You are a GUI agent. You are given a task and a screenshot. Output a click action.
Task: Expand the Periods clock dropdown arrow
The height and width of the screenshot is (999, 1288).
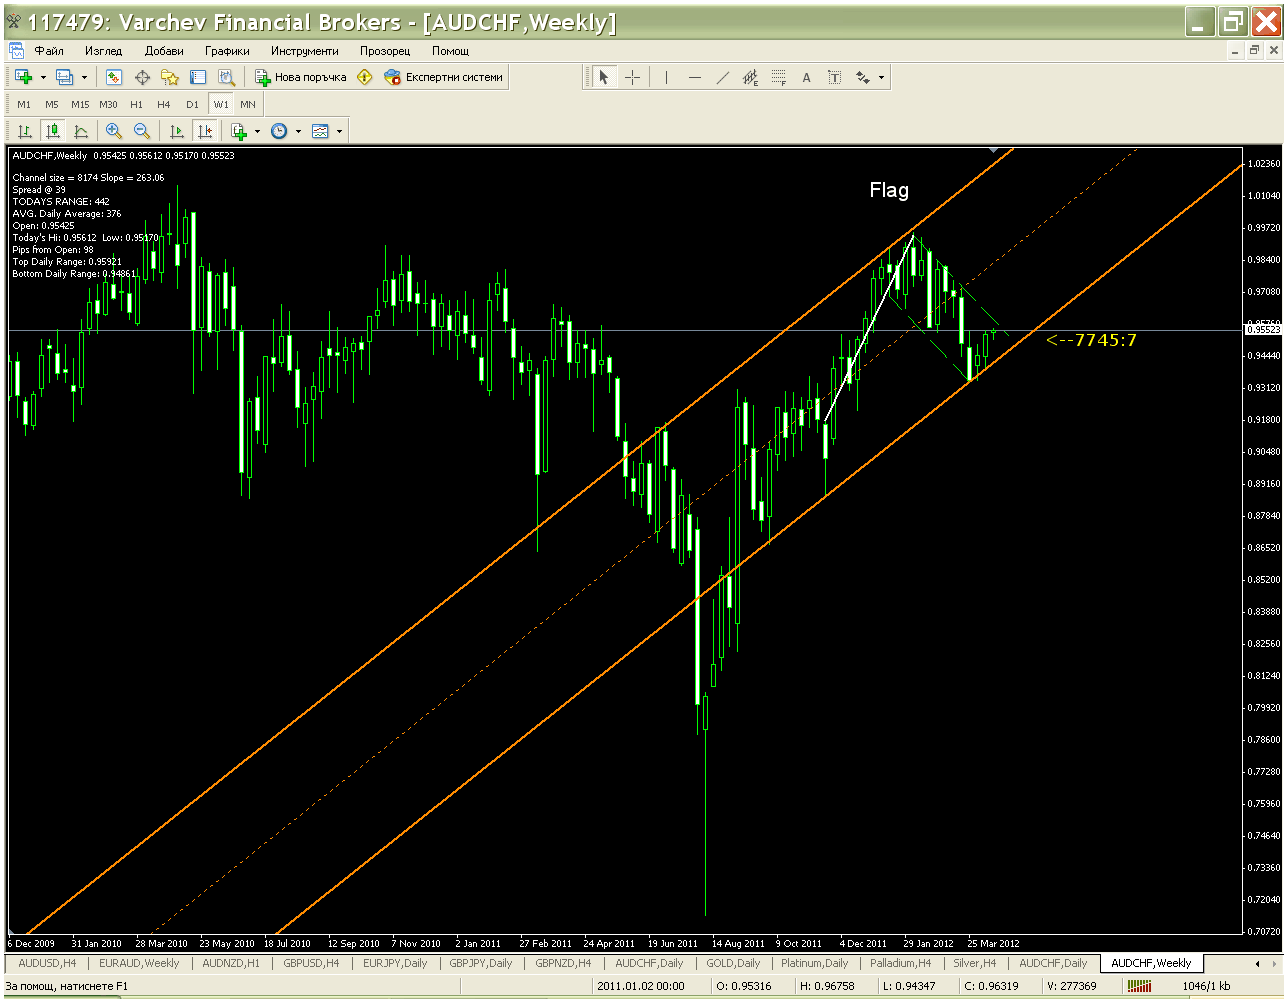click(298, 131)
